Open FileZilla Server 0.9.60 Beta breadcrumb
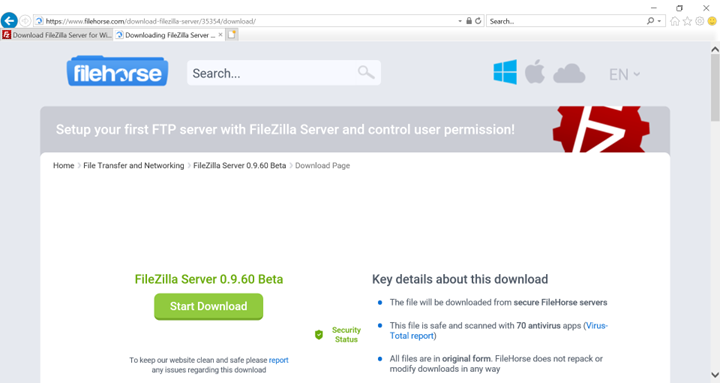 tap(239, 165)
